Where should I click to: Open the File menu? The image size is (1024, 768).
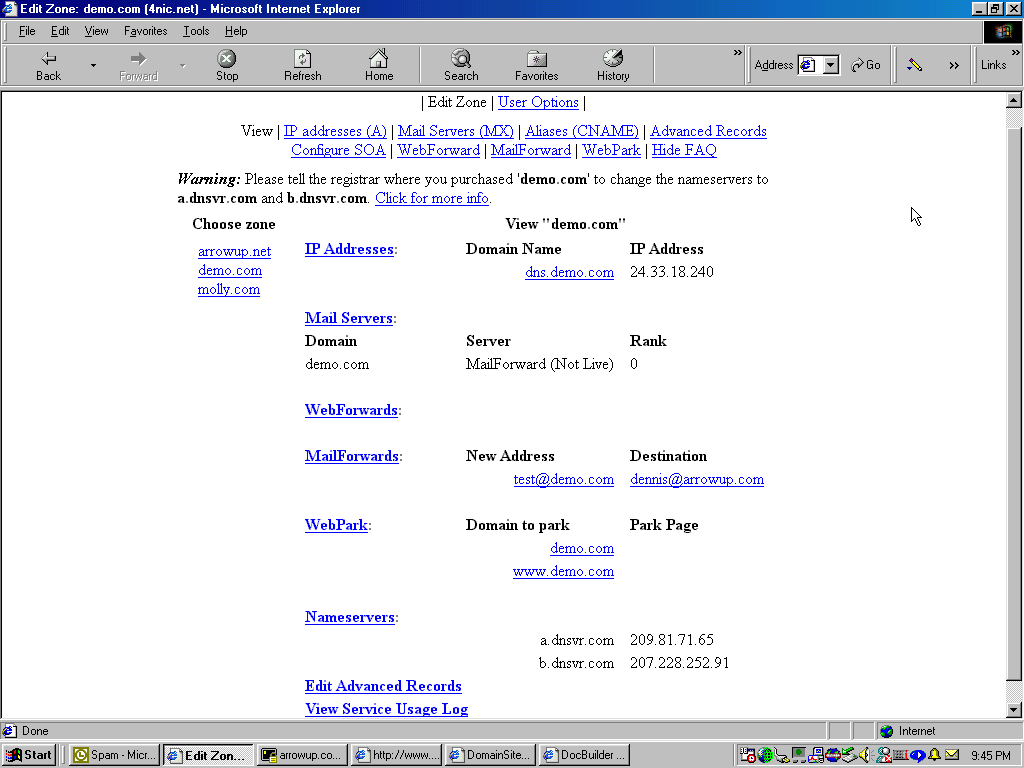[27, 31]
